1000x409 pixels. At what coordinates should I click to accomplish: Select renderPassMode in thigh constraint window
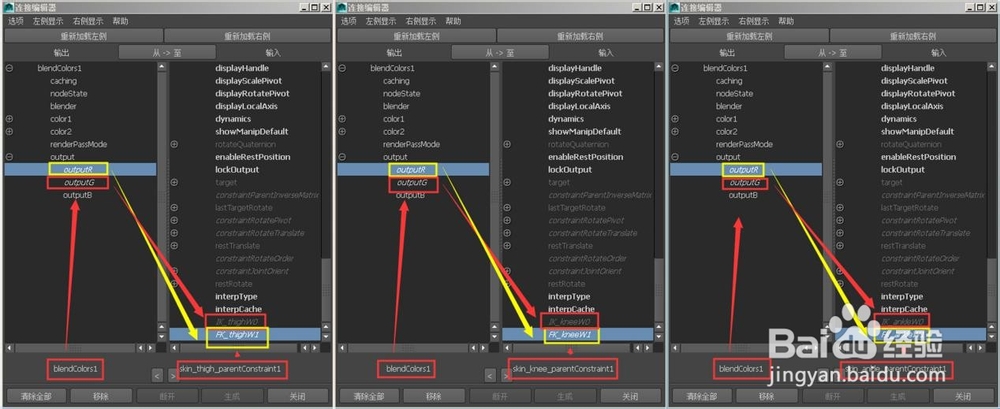coord(78,144)
